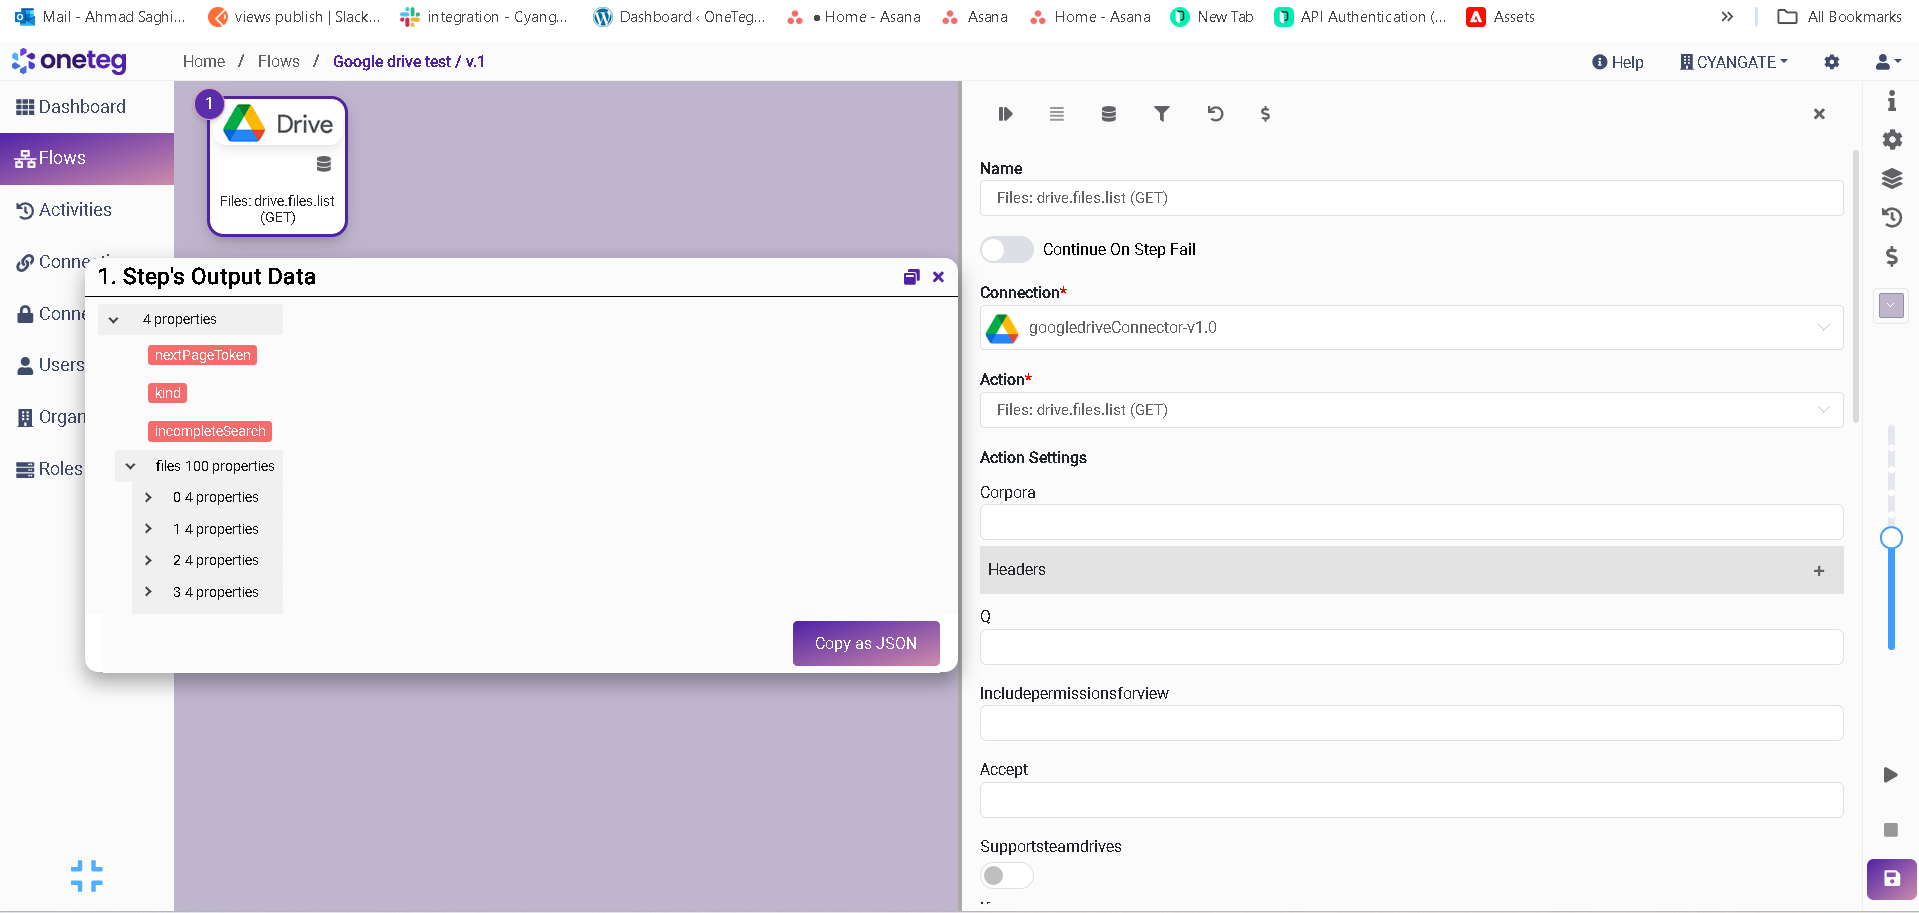Pop out the Step's Output Data window
This screenshot has width=1919, height=913.
[x=911, y=277]
